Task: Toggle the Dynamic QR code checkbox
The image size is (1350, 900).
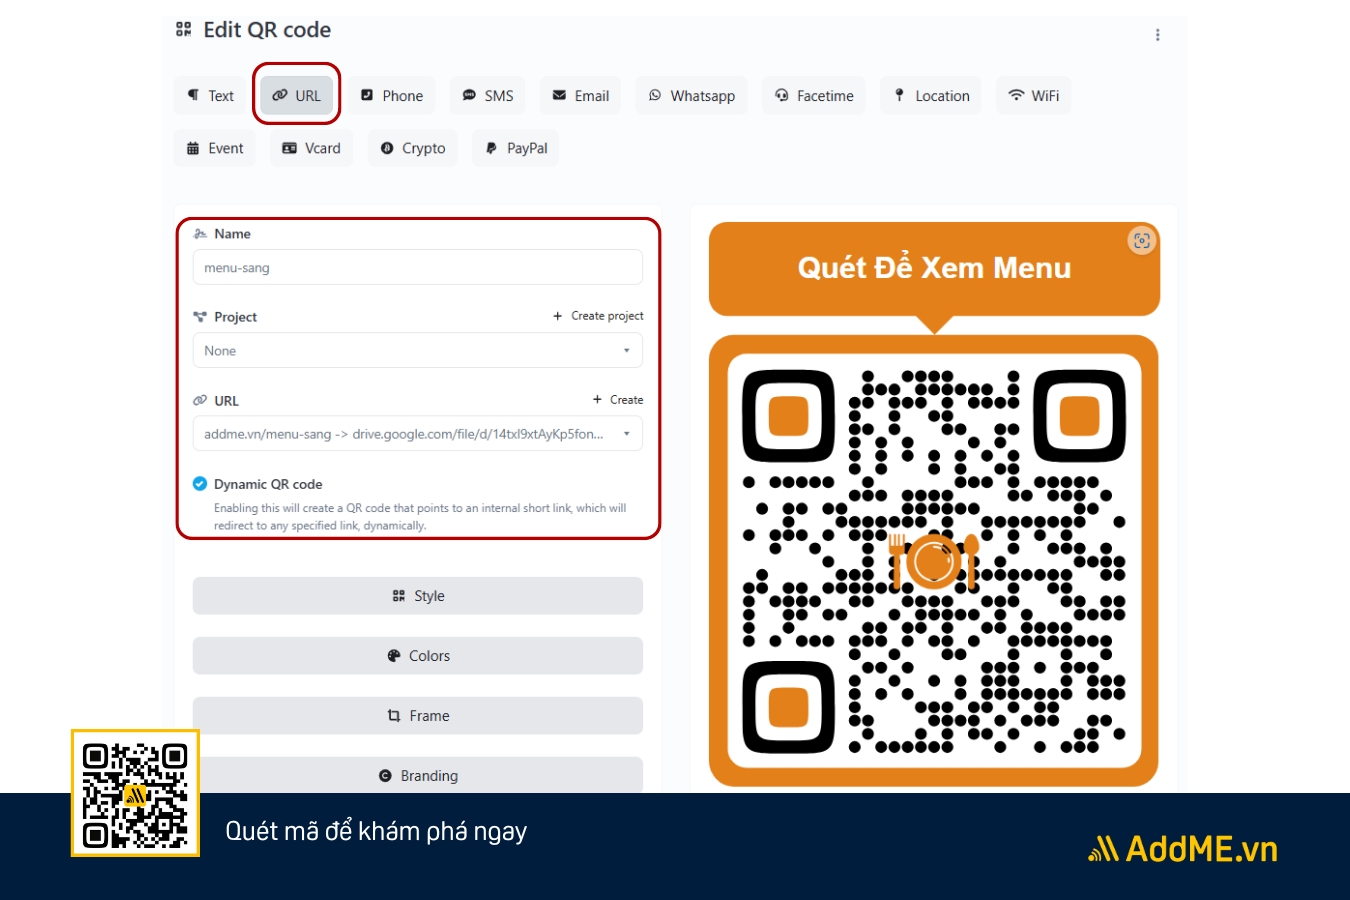Action: coord(200,484)
